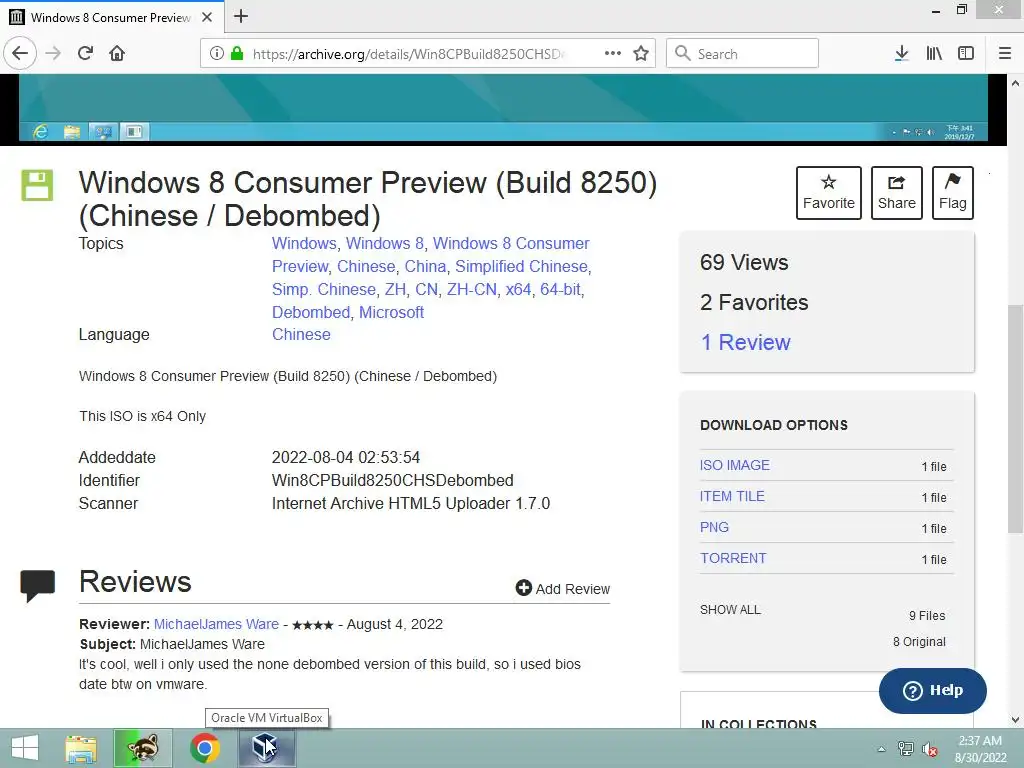
Task: Click SHOW ALL download files
Action: [x=730, y=609]
